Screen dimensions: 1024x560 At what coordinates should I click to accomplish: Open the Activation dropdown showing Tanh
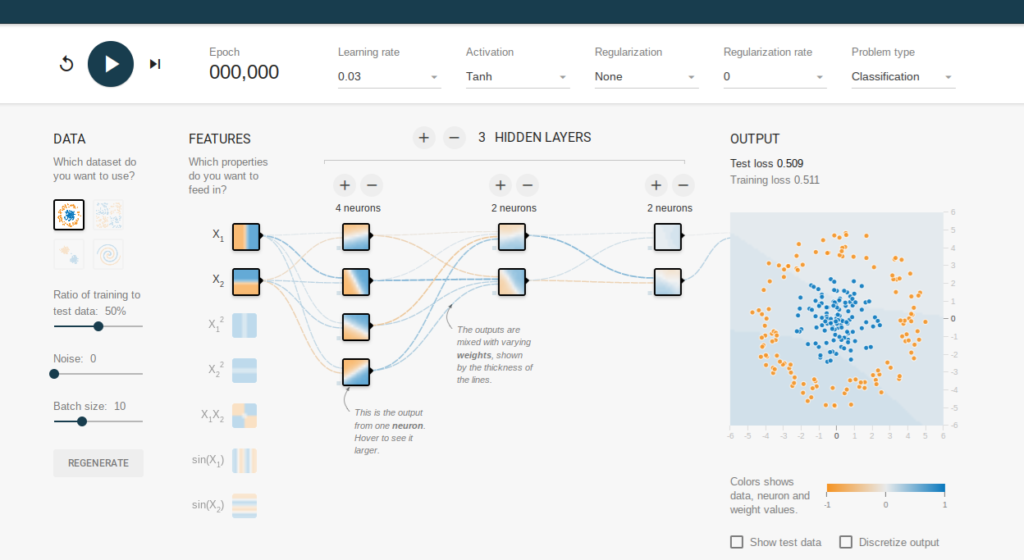[x=517, y=77]
